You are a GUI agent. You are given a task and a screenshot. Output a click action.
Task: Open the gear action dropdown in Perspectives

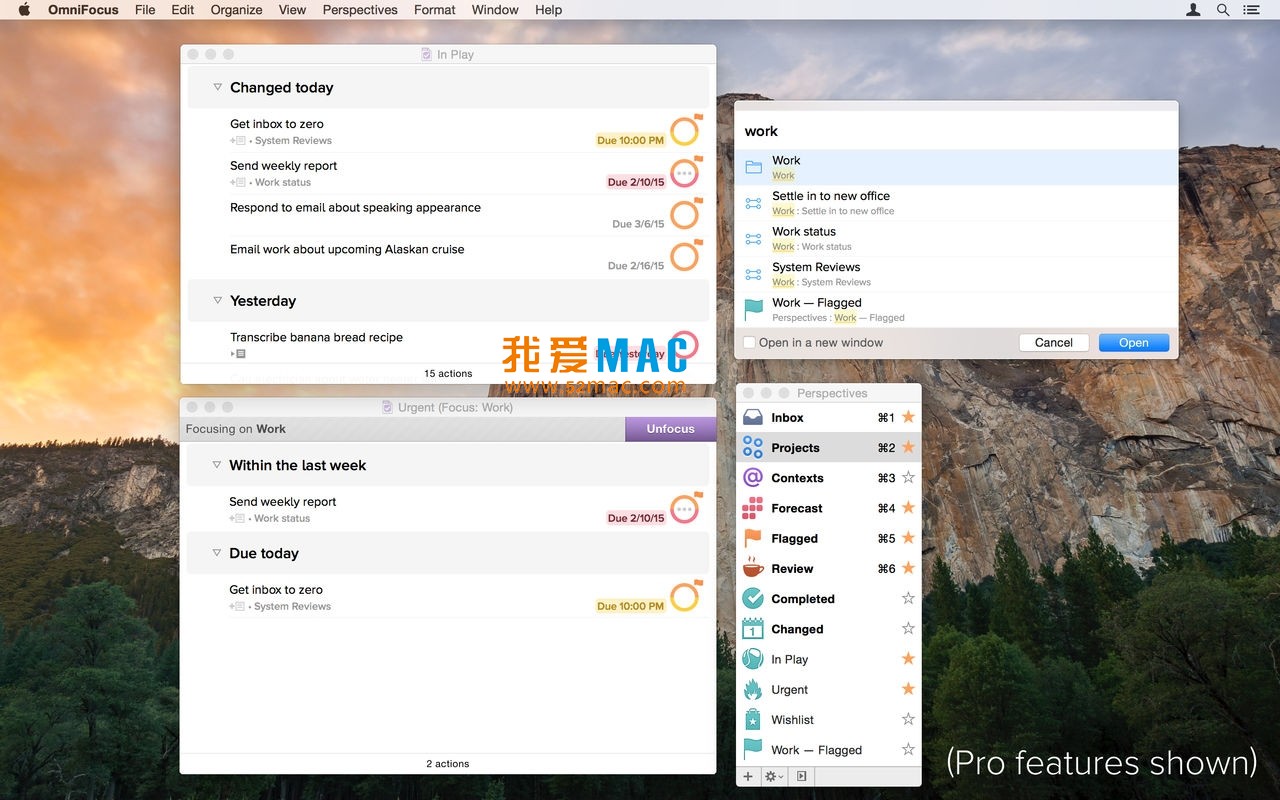point(774,776)
